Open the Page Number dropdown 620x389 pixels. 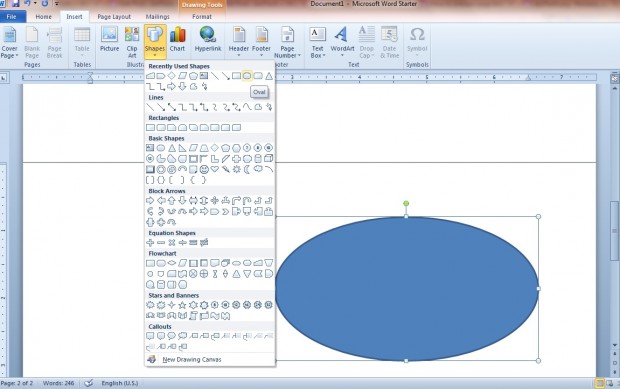coord(287,42)
